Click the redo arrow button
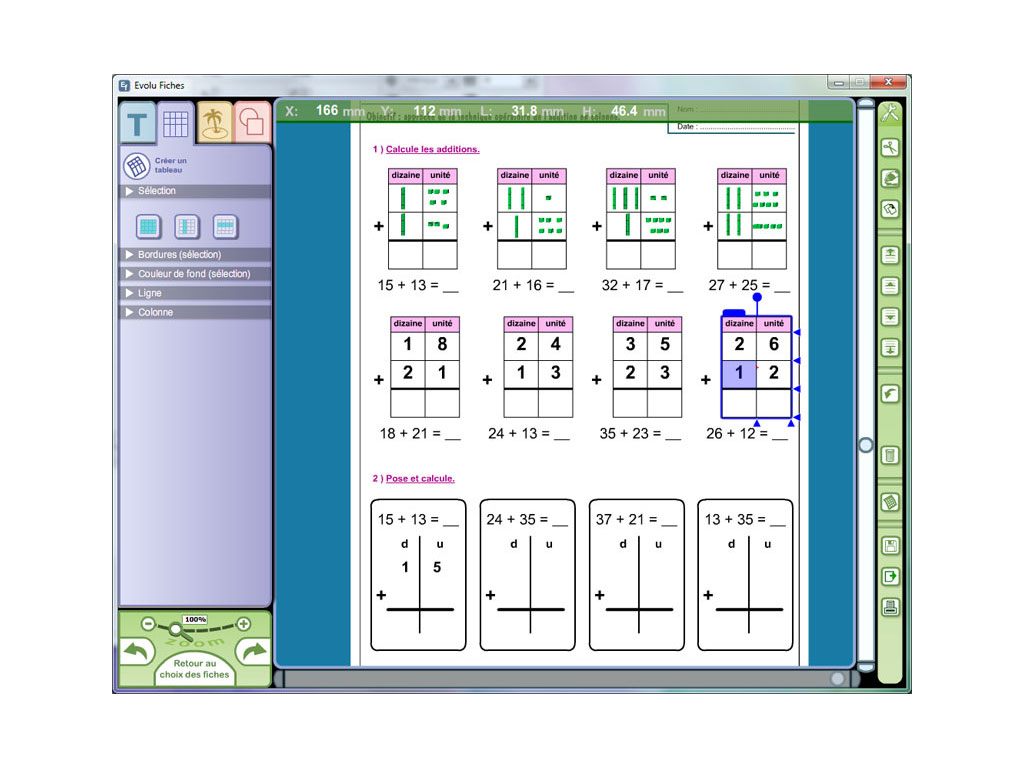 (x=255, y=652)
